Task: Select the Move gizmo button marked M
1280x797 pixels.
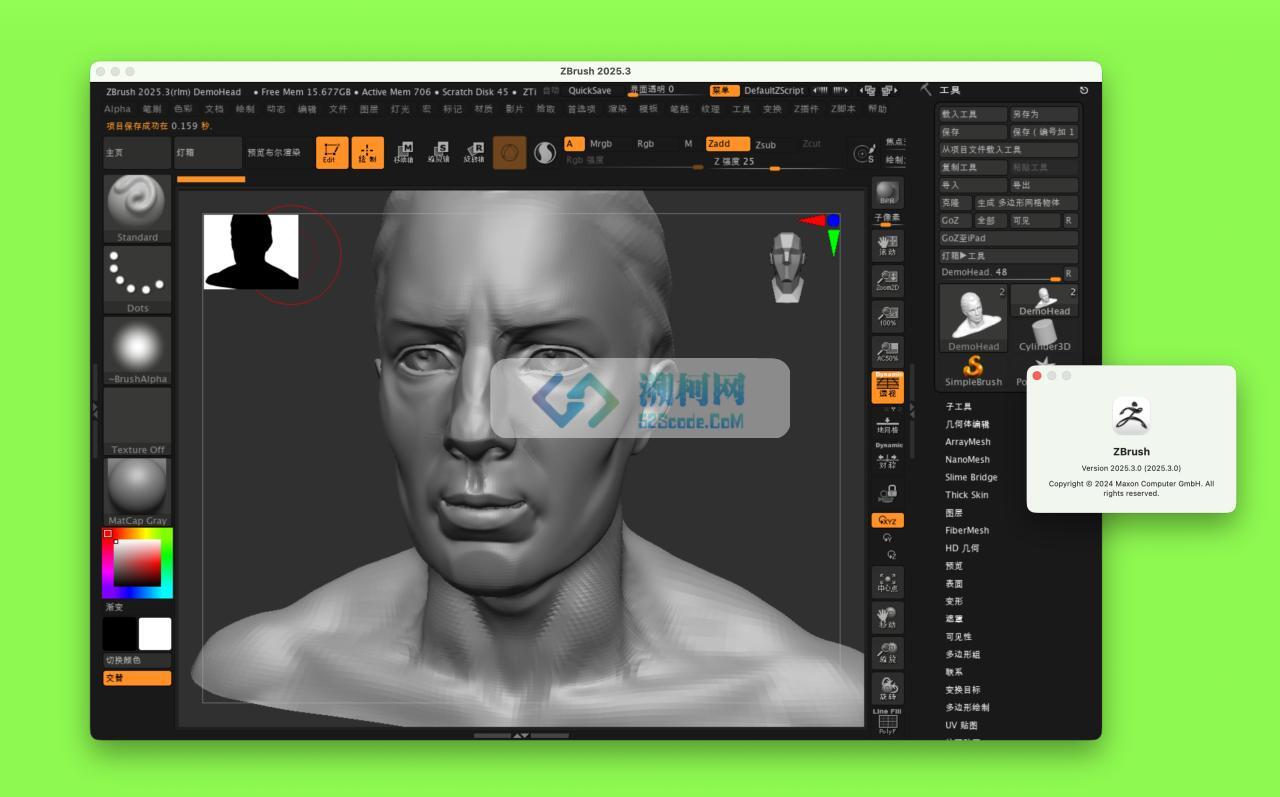Action: click(x=403, y=152)
